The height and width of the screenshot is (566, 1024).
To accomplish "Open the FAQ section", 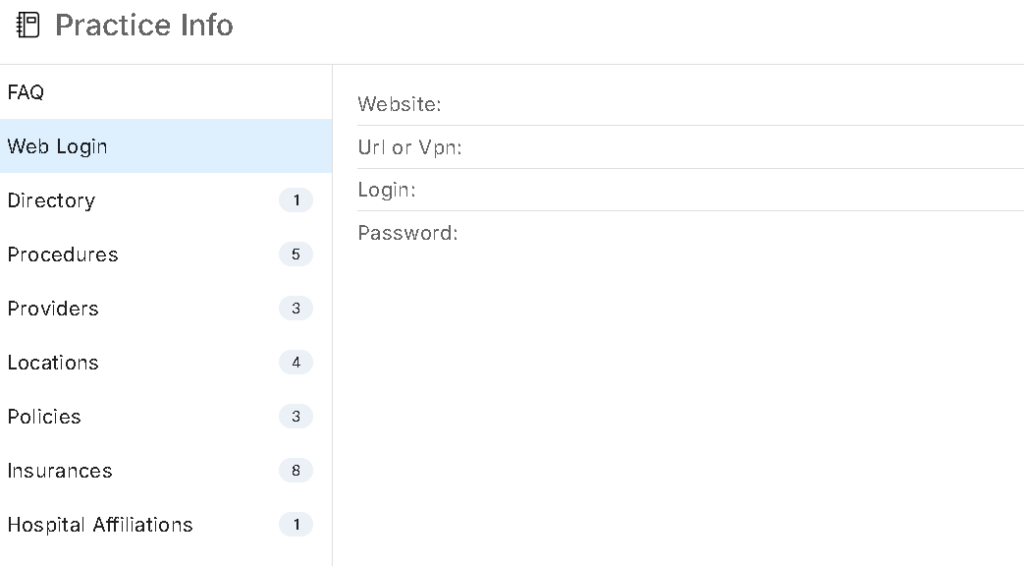I will pyautogui.click(x=166, y=92).
